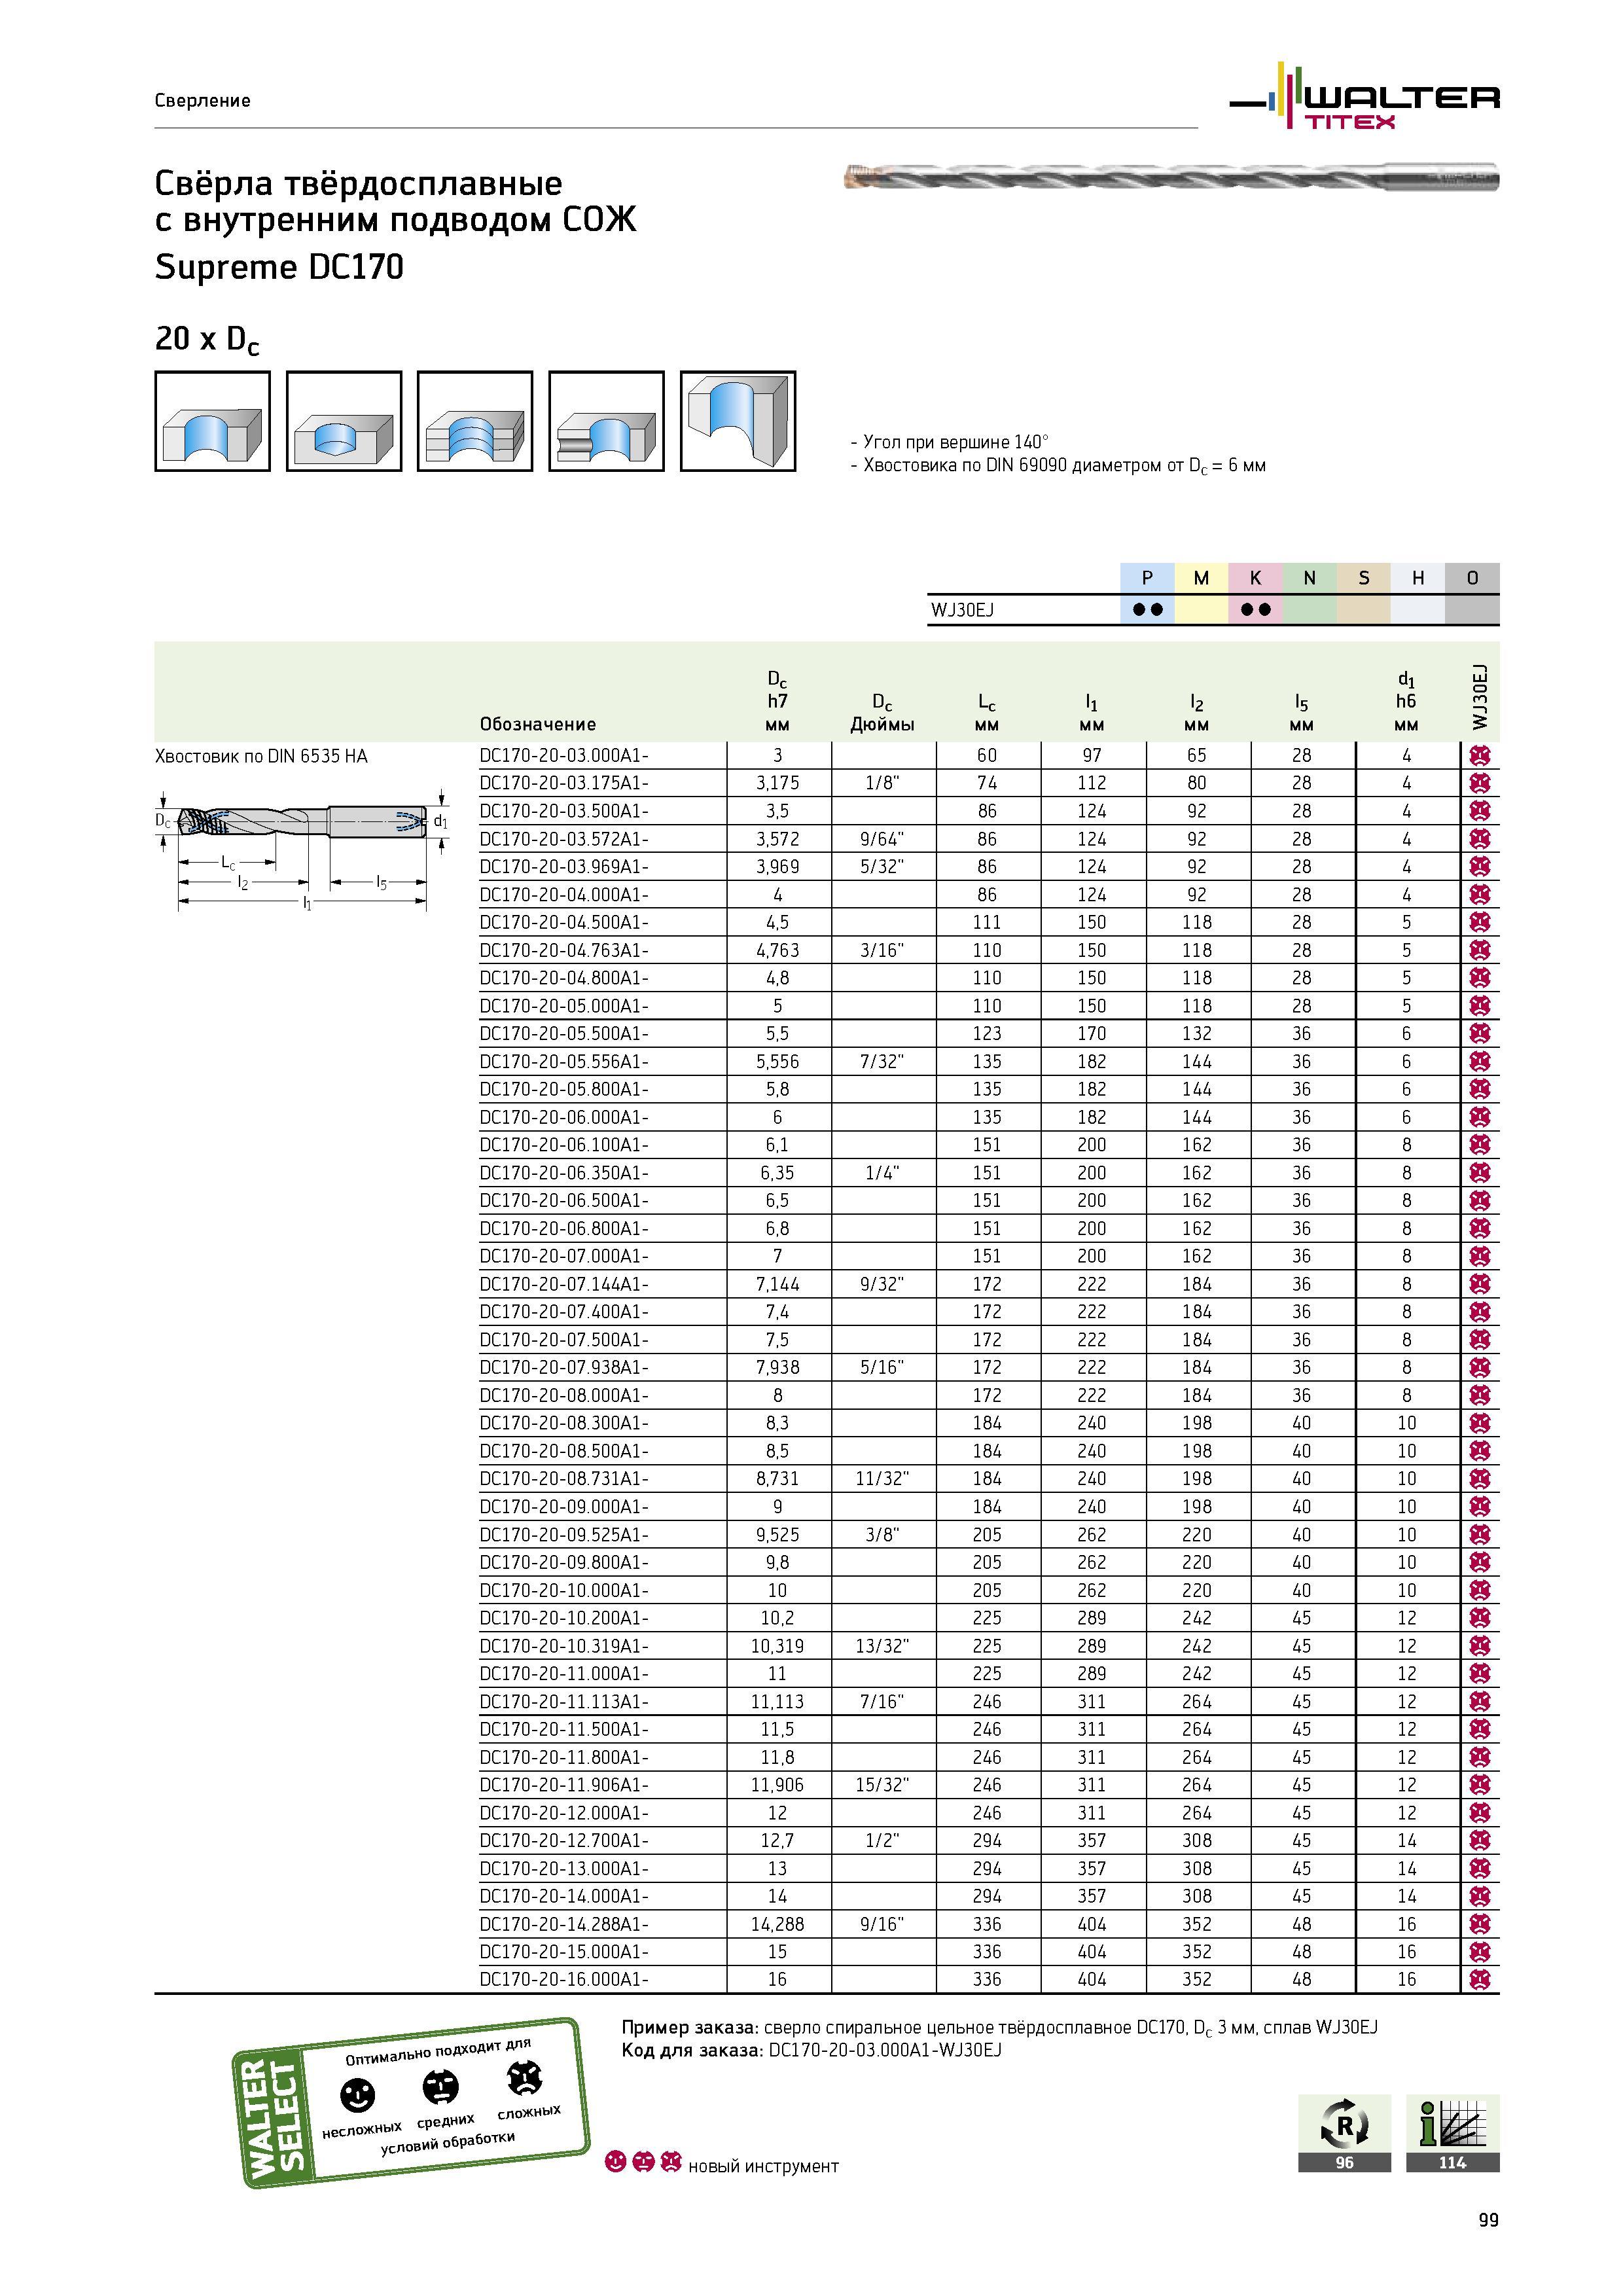
Task: Click the WJ30EJ face icon for DC170-20-10.000A1-
Action: 1481,1590
